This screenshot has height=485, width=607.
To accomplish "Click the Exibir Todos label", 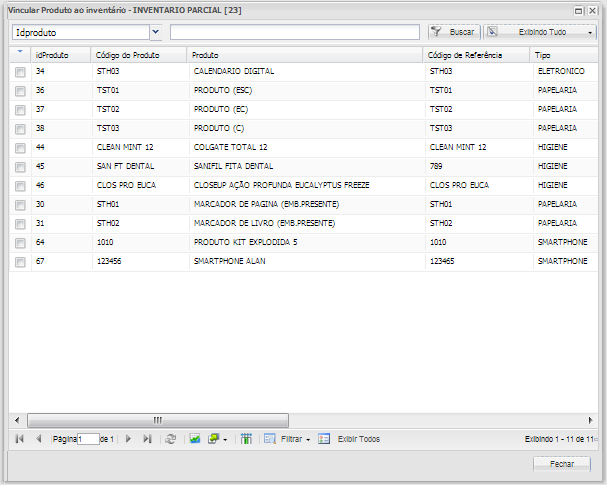I will click(358, 439).
